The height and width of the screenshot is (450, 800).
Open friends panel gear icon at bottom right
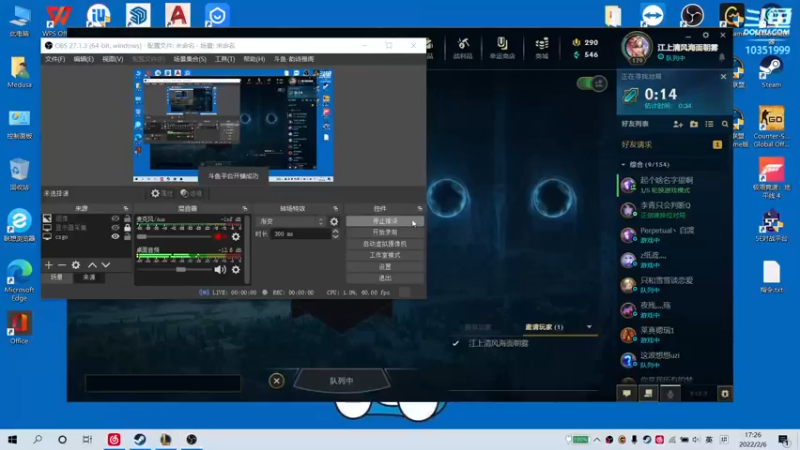click(724, 393)
